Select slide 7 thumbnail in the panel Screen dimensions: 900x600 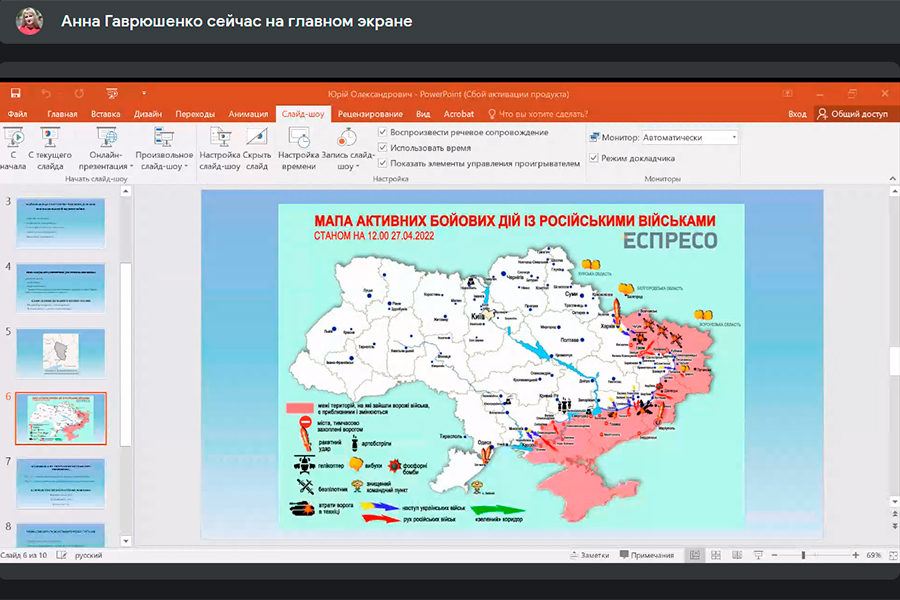click(60, 484)
